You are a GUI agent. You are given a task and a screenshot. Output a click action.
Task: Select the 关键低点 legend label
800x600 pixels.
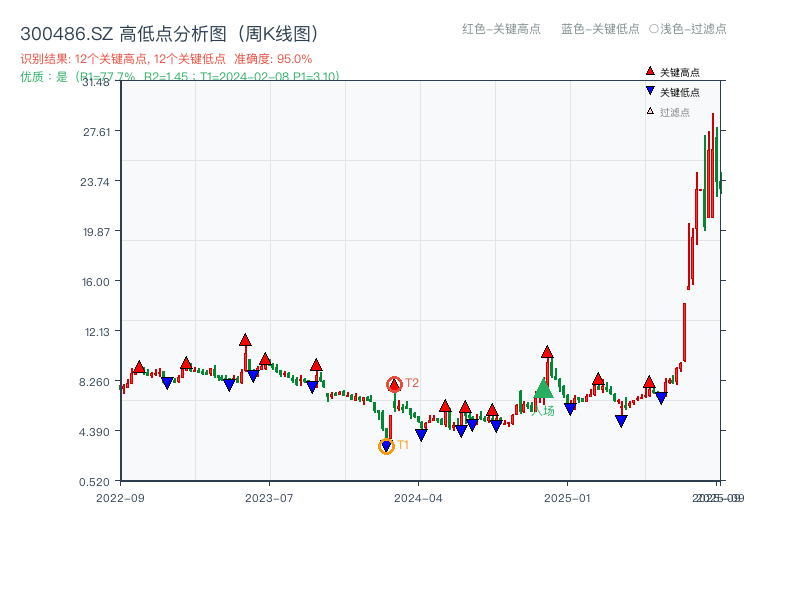point(680,92)
